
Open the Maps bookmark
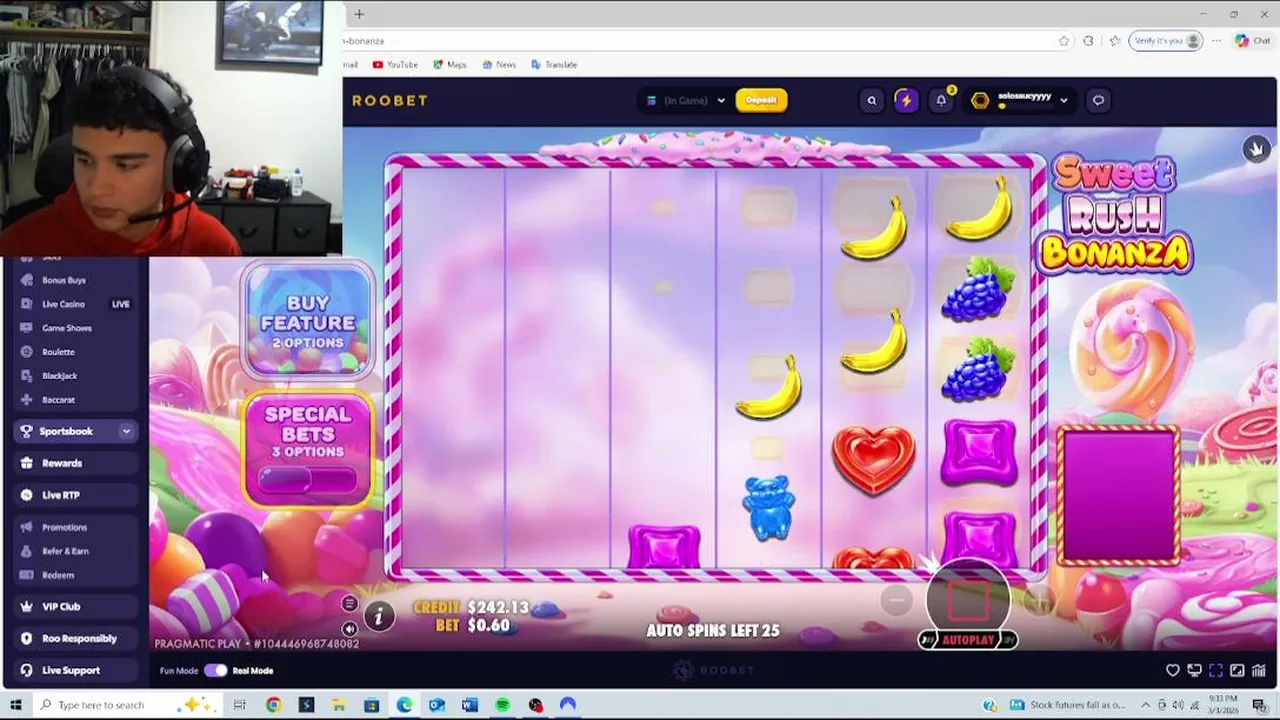(x=450, y=64)
